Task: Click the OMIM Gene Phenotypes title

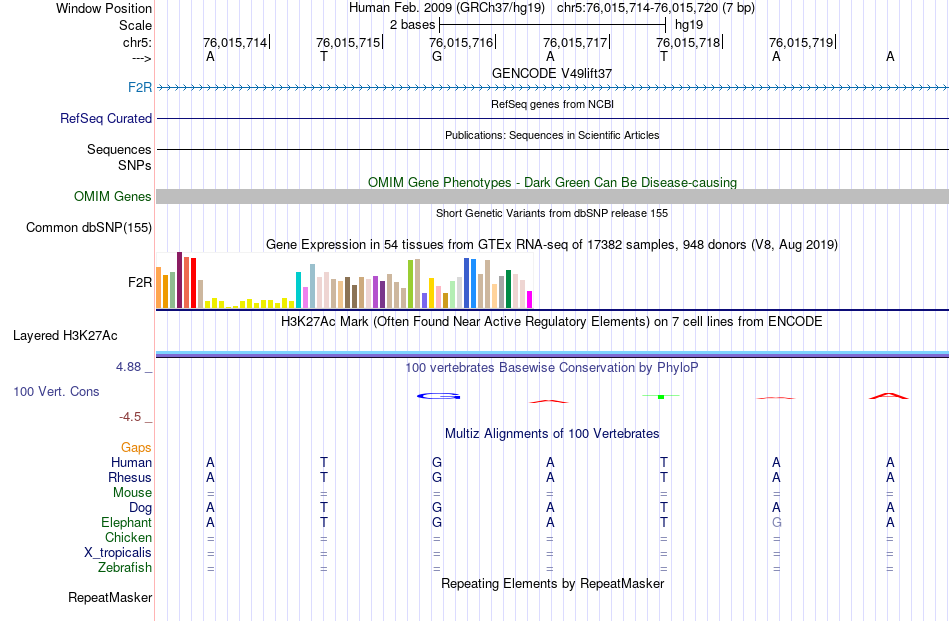Action: click(552, 182)
